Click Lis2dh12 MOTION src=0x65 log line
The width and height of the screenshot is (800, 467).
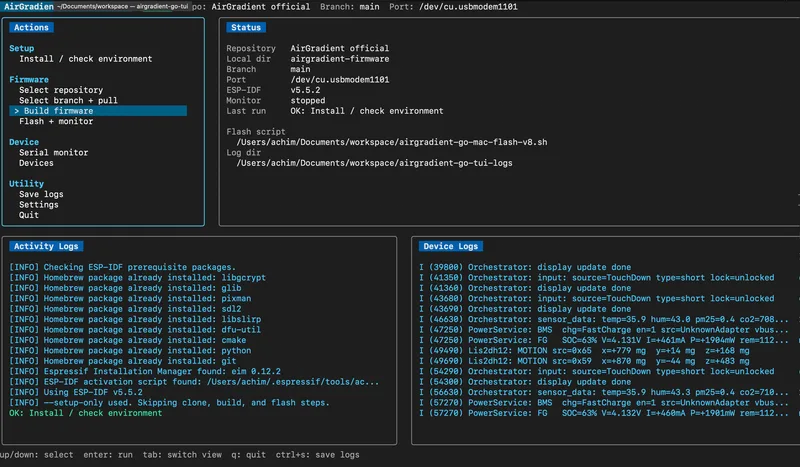click(584, 351)
